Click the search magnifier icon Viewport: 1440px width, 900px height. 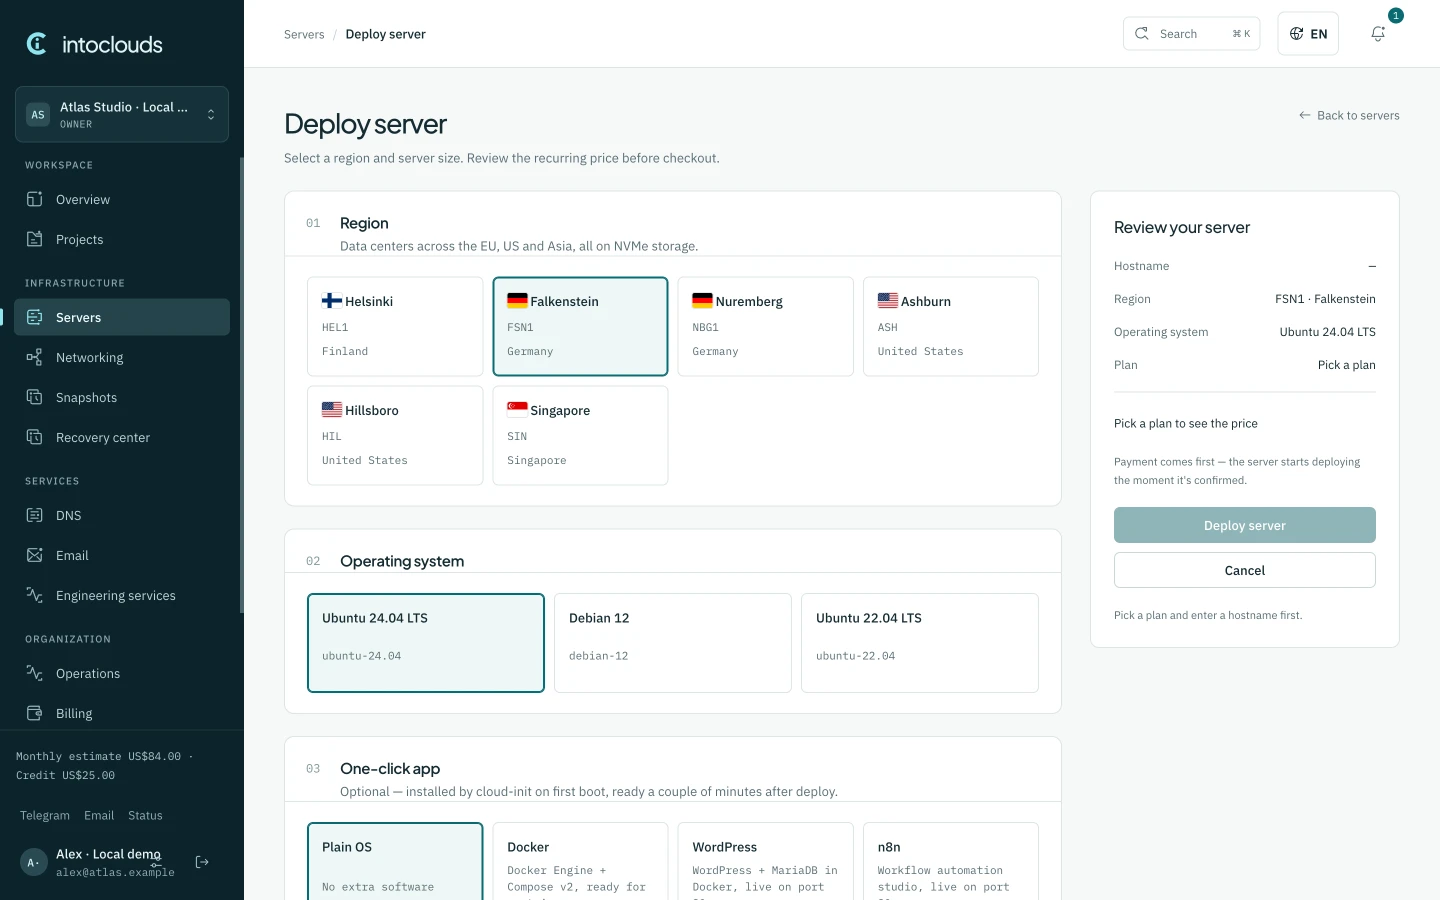click(1142, 34)
